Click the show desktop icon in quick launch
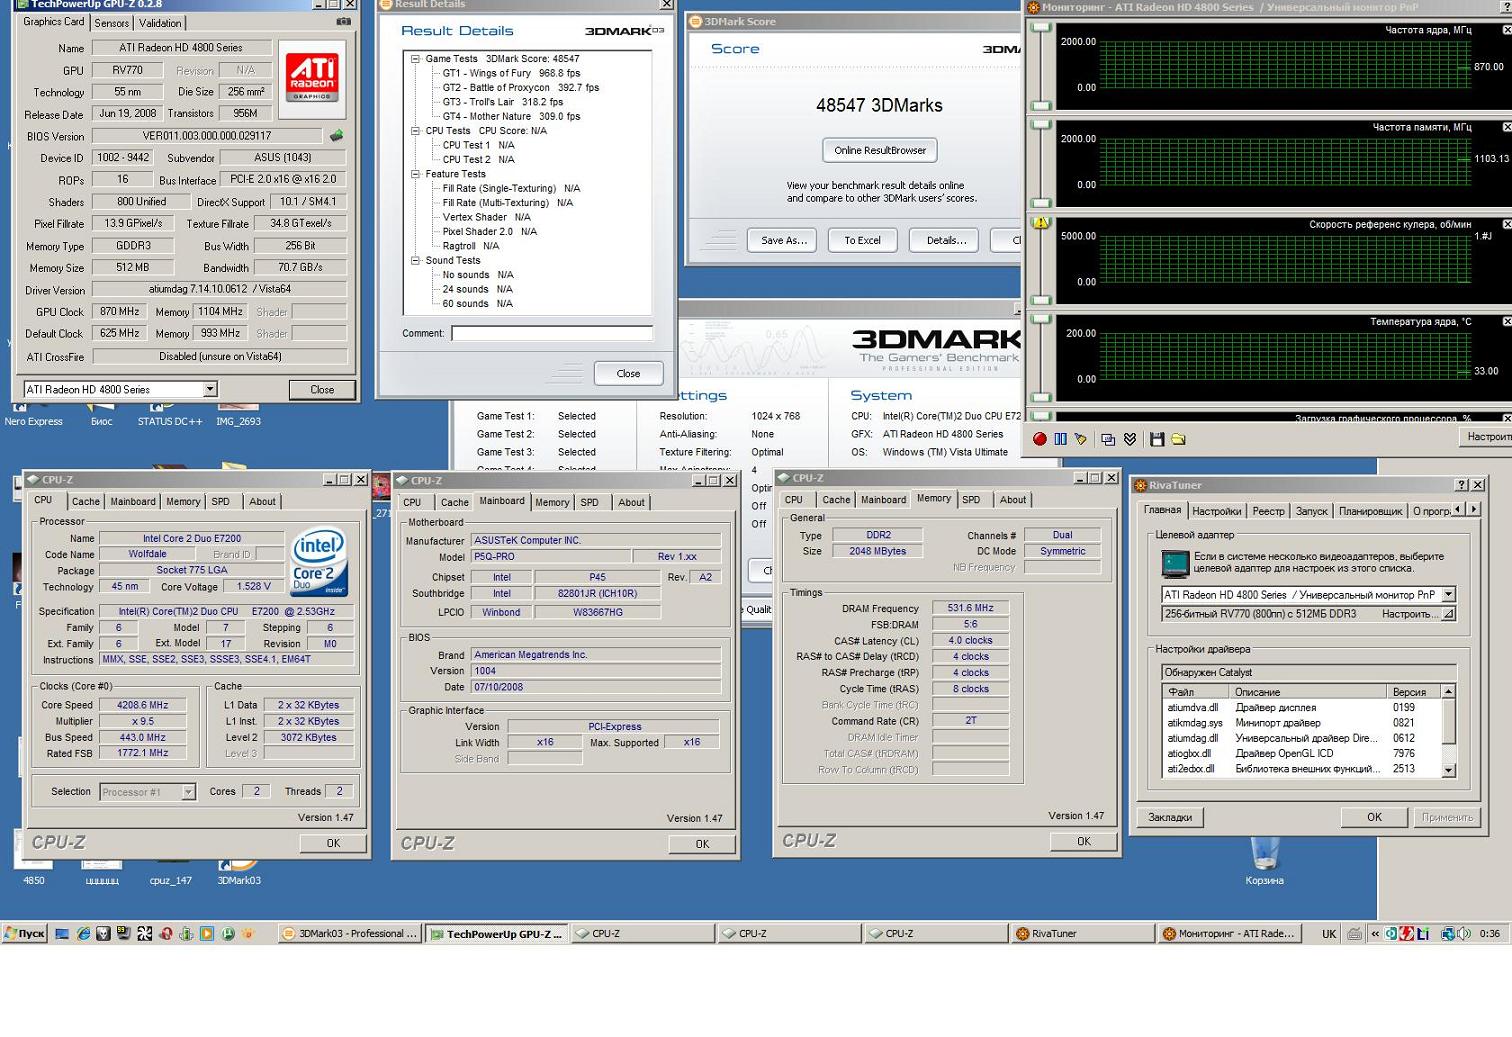 tap(62, 934)
